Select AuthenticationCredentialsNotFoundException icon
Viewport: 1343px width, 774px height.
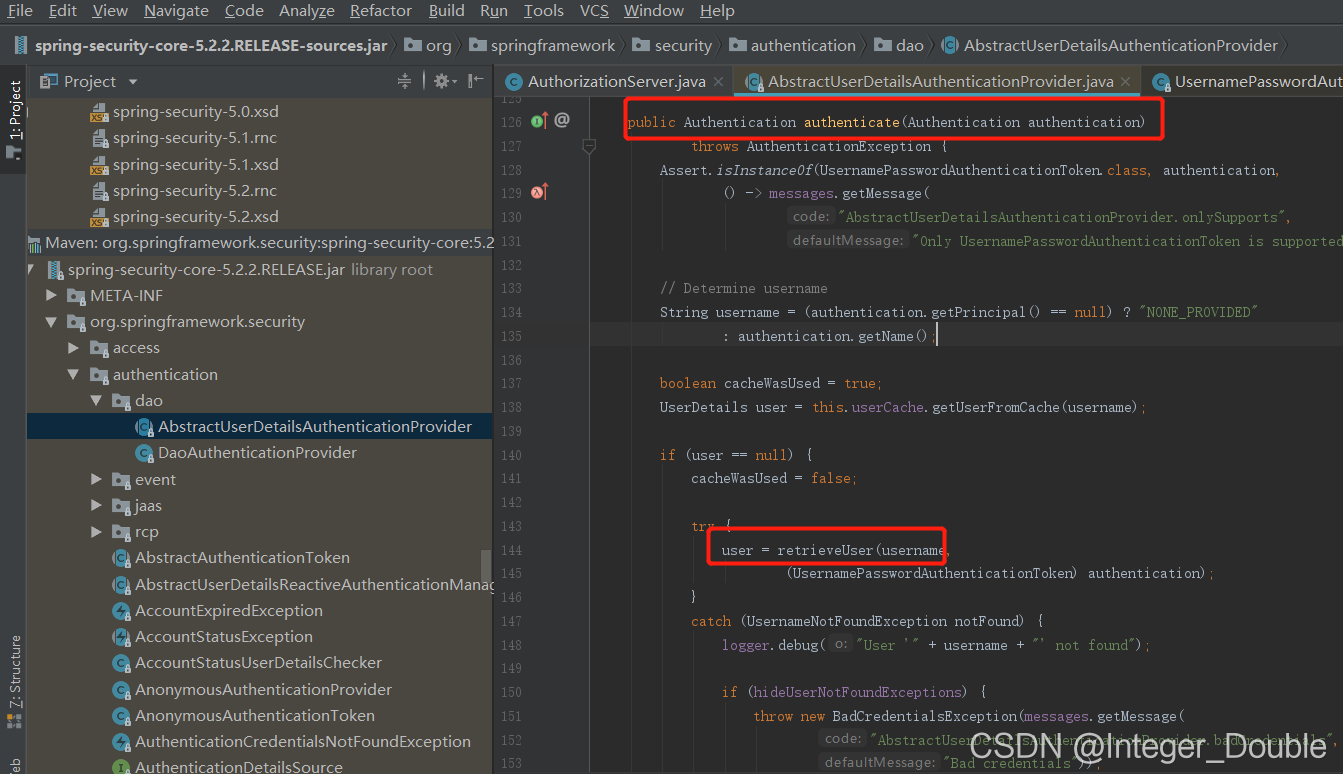121,742
